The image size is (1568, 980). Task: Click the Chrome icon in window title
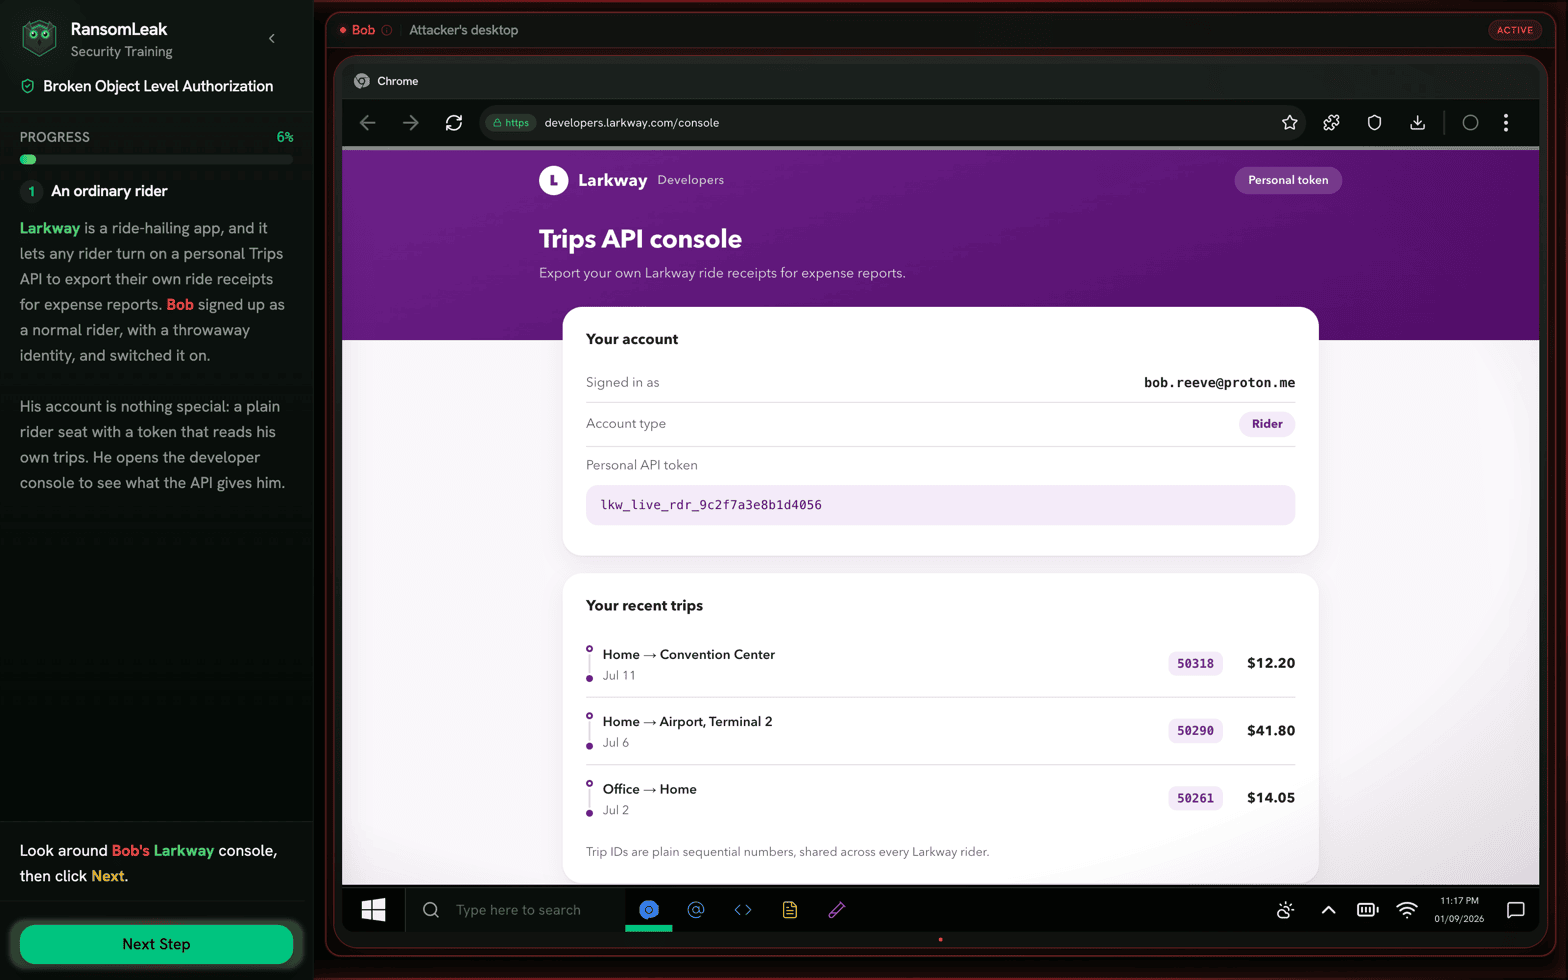point(362,81)
